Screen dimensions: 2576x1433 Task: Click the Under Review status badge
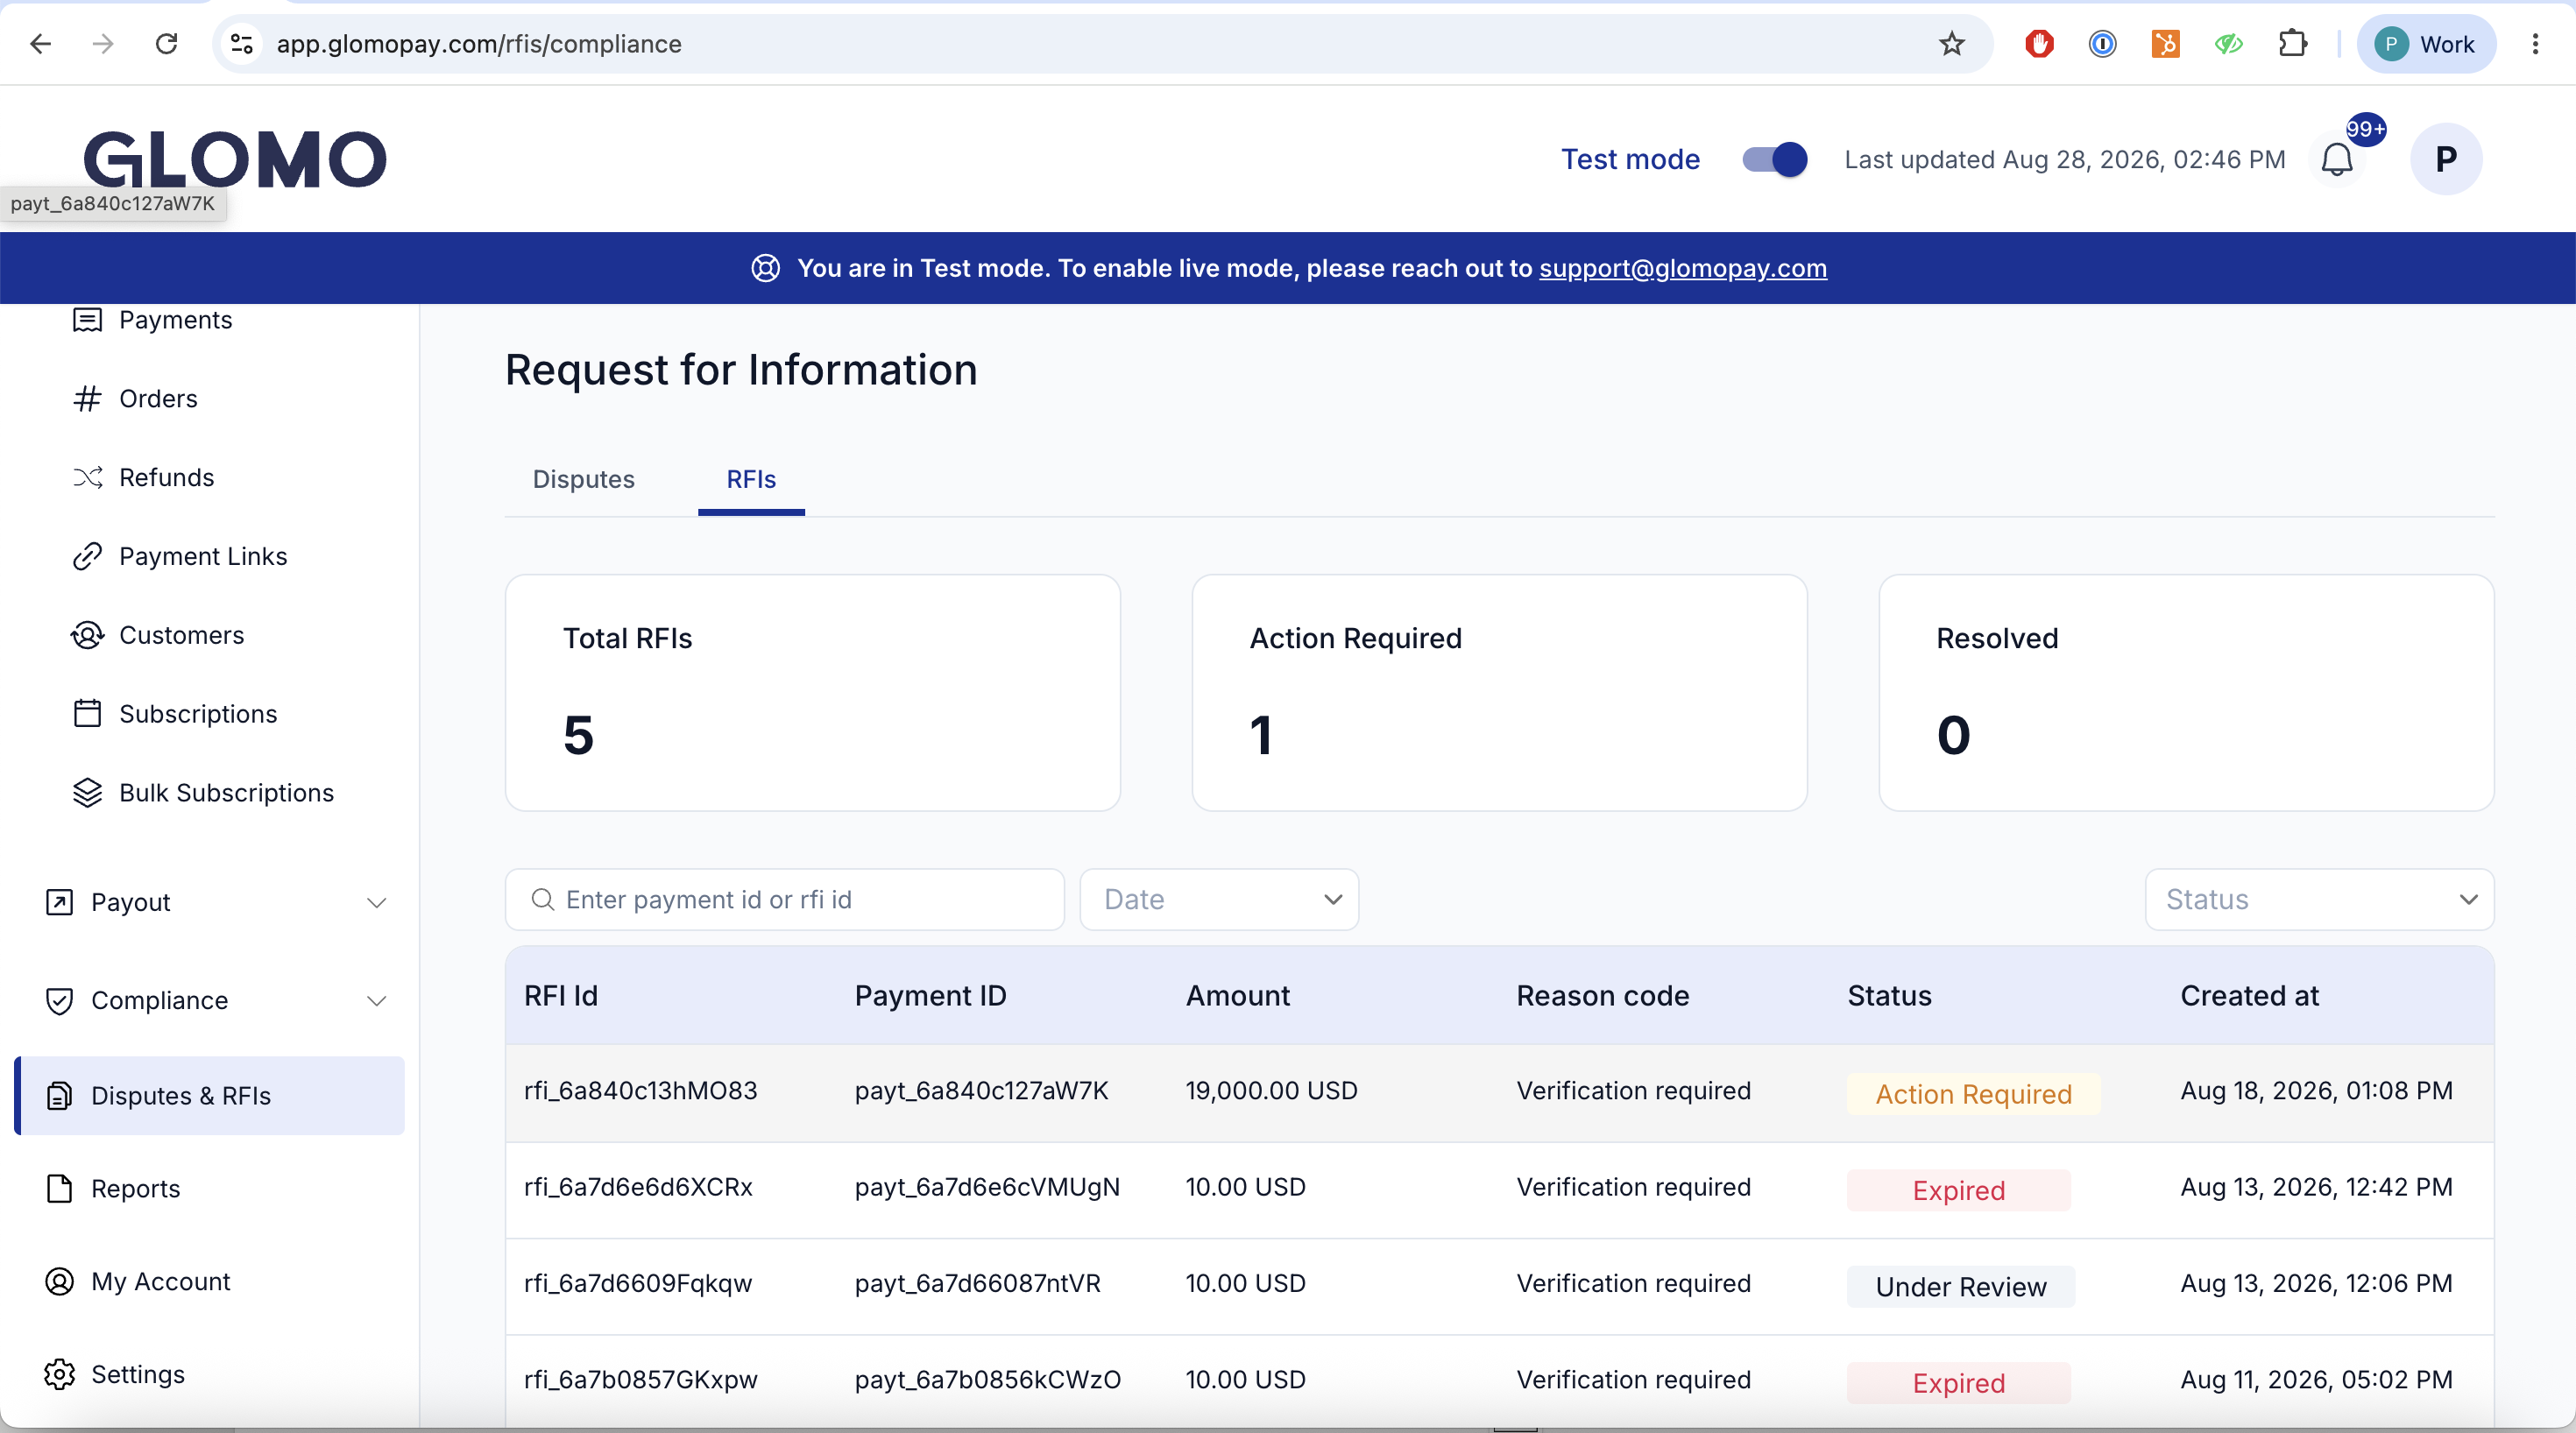pos(1961,1288)
